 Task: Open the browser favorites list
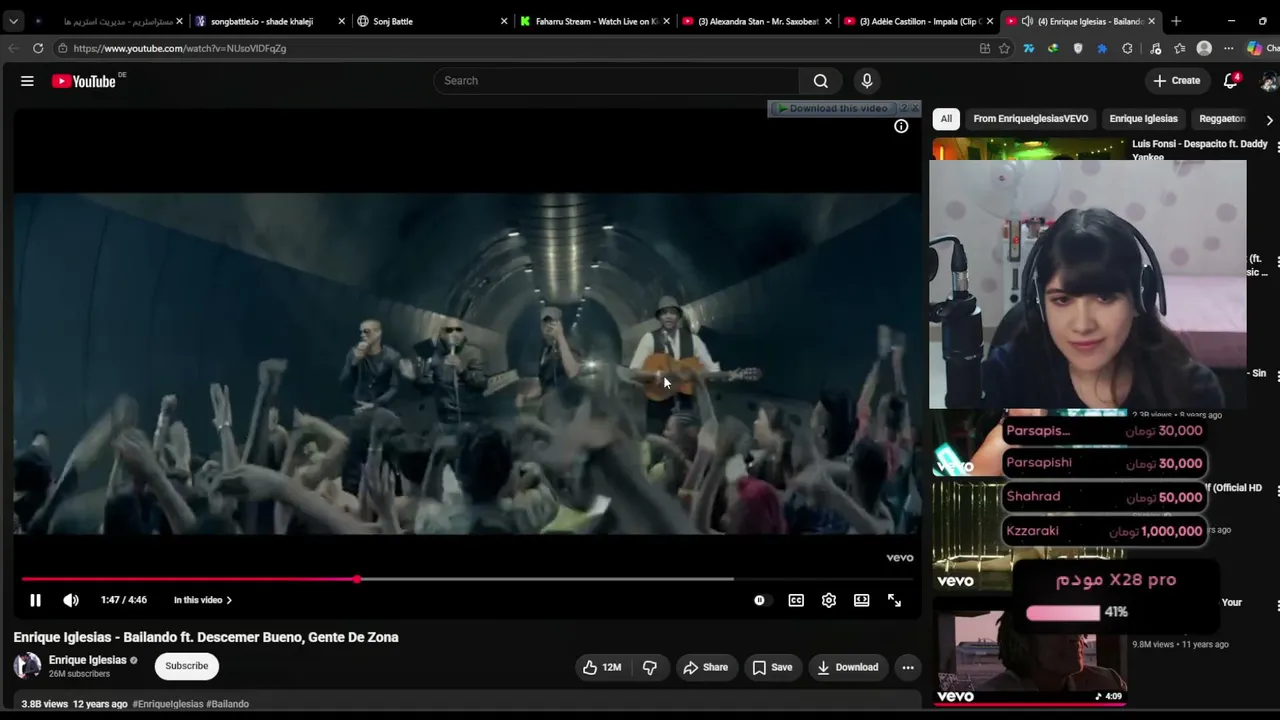(1180, 48)
